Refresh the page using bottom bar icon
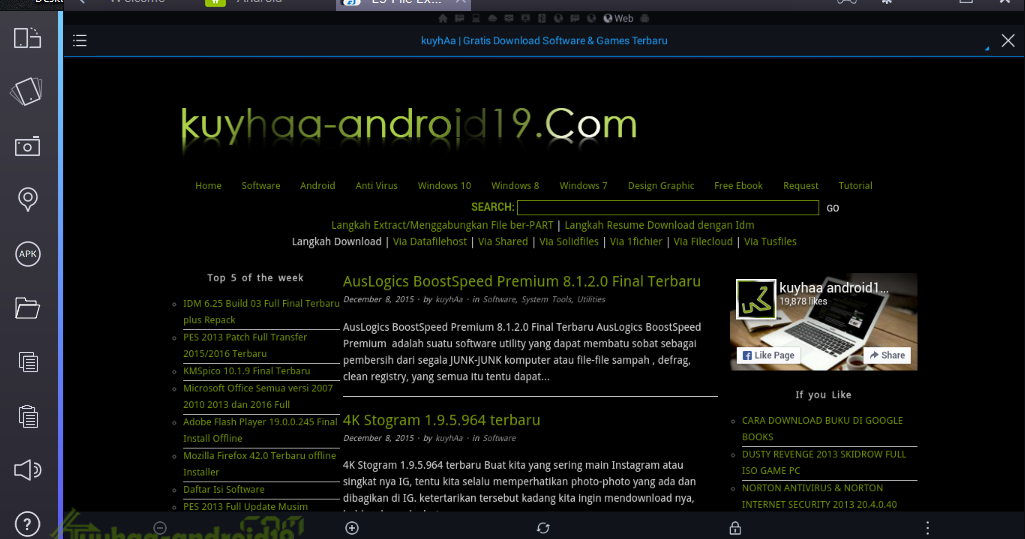This screenshot has height=539, width=1025. coord(543,528)
